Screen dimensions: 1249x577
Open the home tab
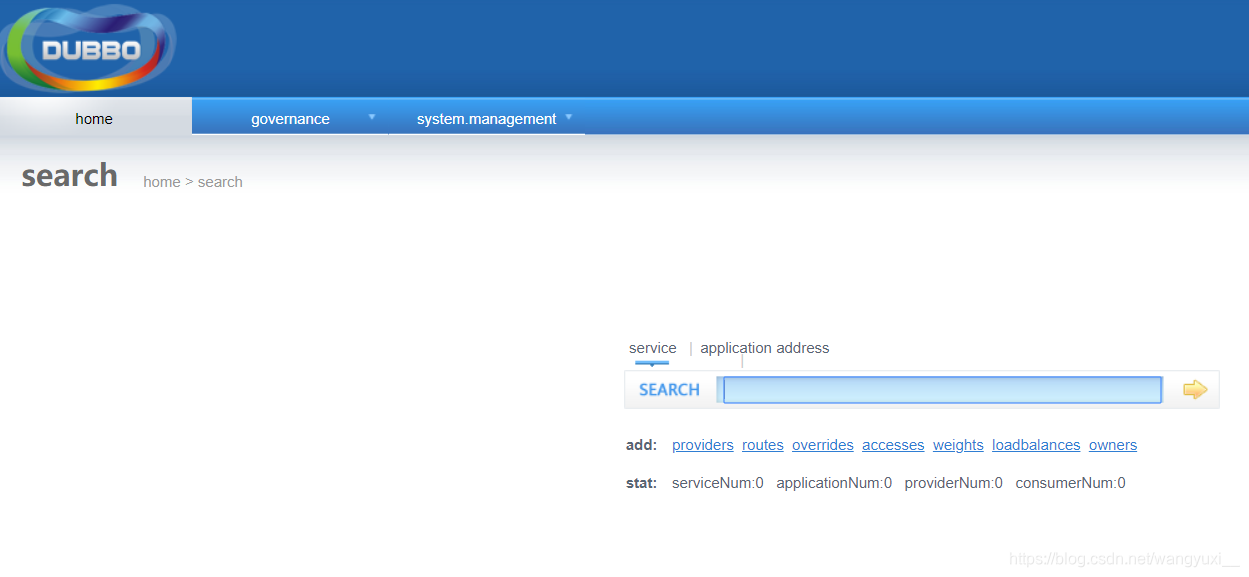[94, 118]
